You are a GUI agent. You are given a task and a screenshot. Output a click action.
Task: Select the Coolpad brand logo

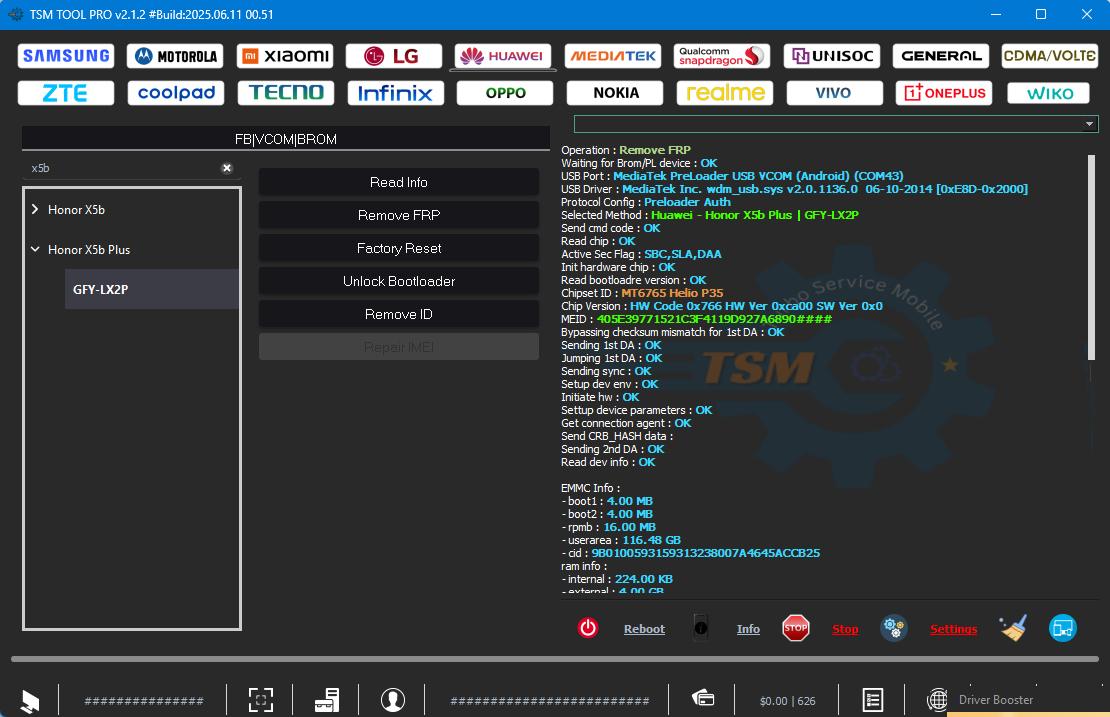tap(176, 93)
